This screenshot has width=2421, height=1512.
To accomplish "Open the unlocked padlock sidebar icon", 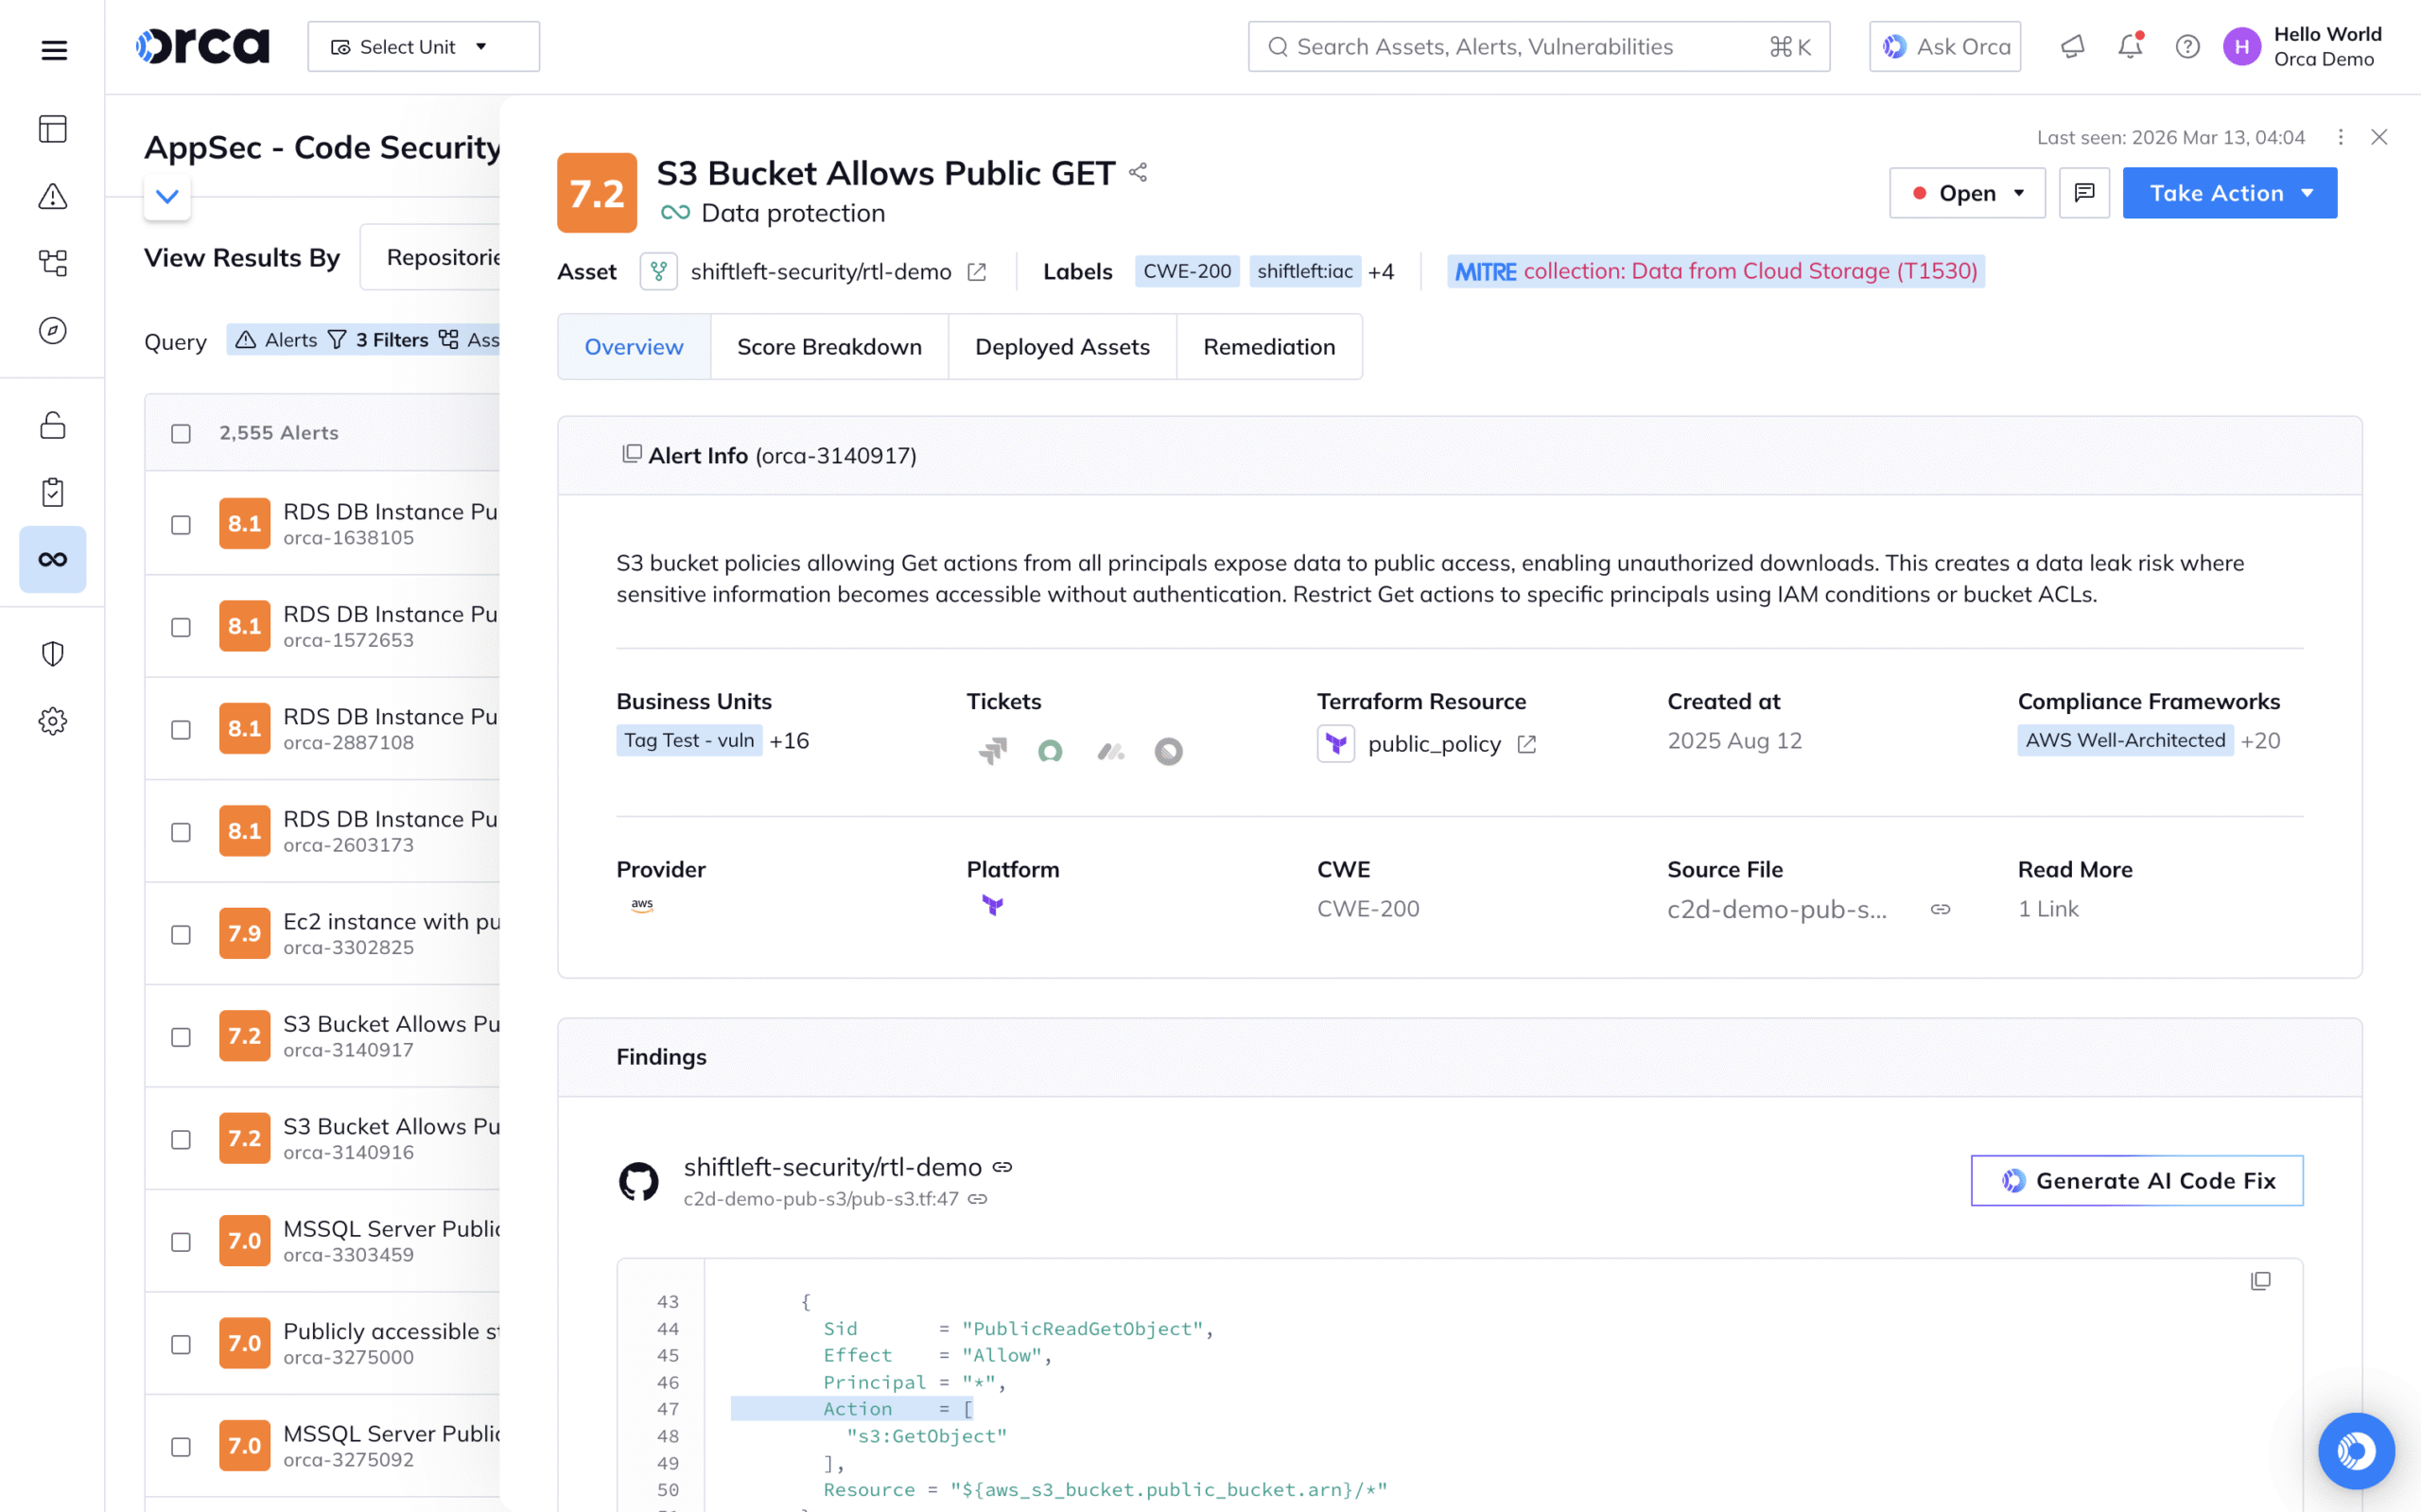I will tap(53, 425).
